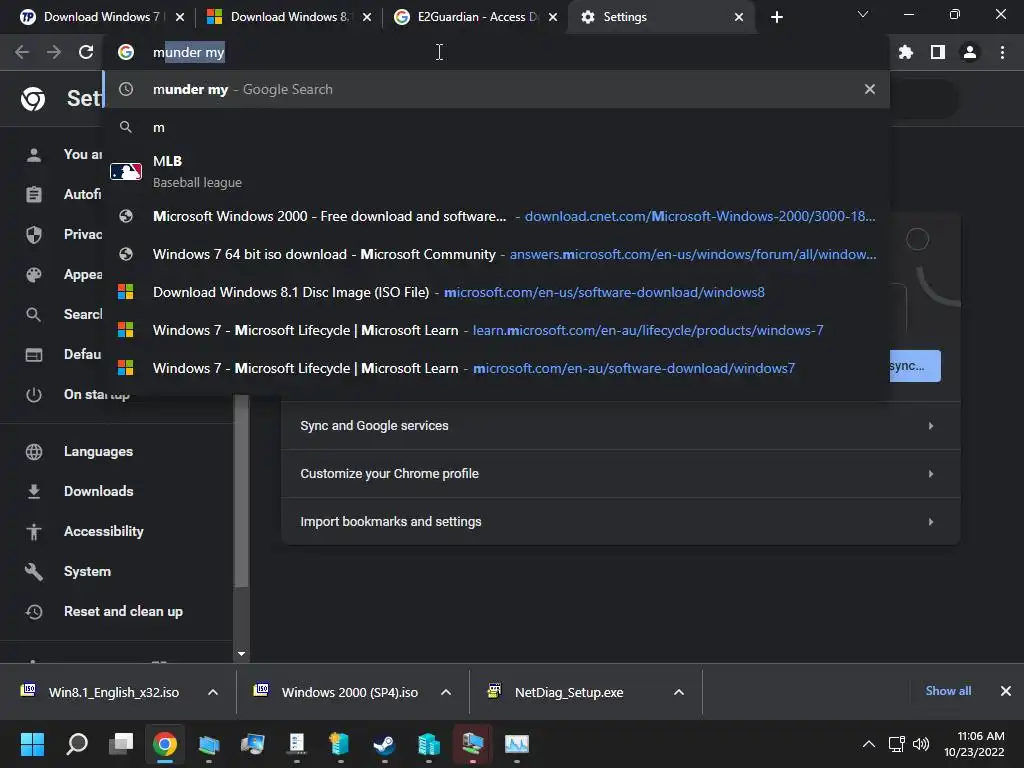Screen dimensions: 1024x768
Task: Expand Import bookmarks and settings row
Action: point(620,522)
